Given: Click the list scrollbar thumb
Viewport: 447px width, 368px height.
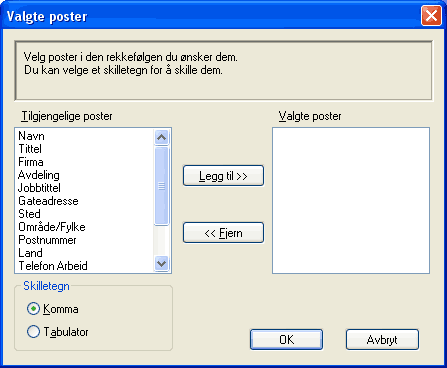Looking at the screenshot, I should (x=162, y=186).
